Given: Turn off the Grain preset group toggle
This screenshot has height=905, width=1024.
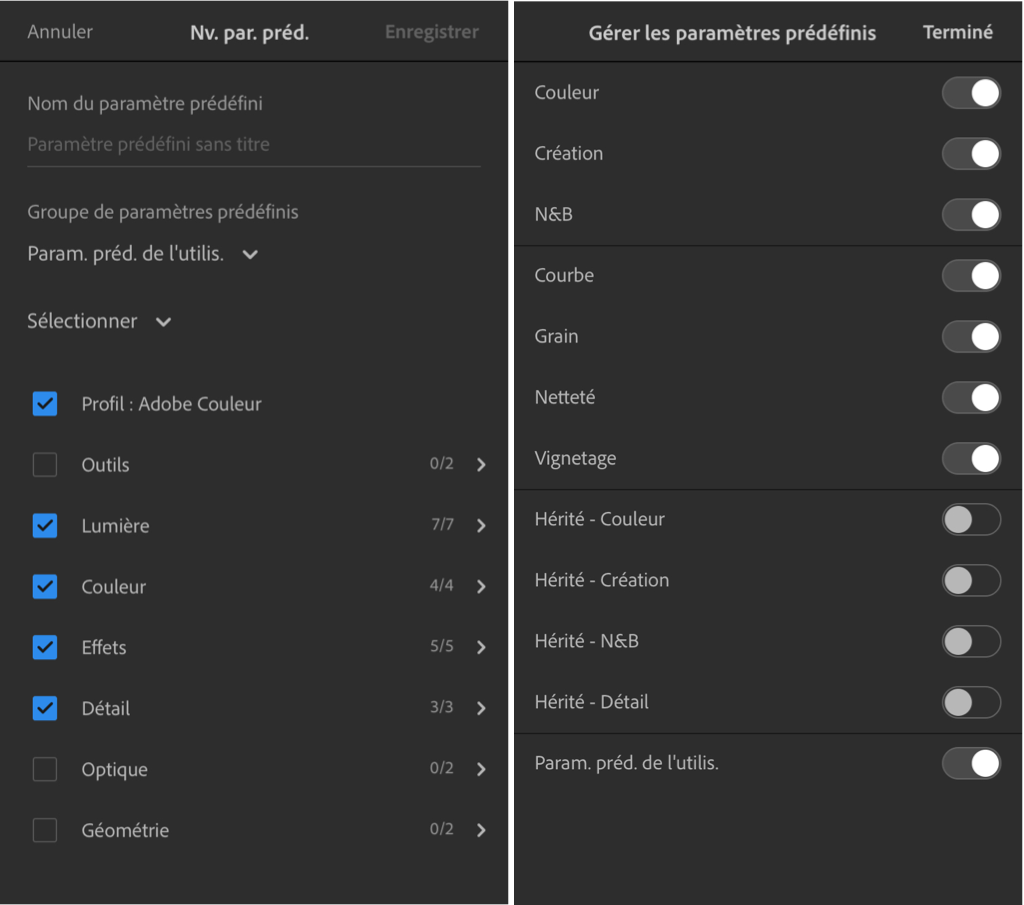Looking at the screenshot, I should pyautogui.click(x=971, y=336).
